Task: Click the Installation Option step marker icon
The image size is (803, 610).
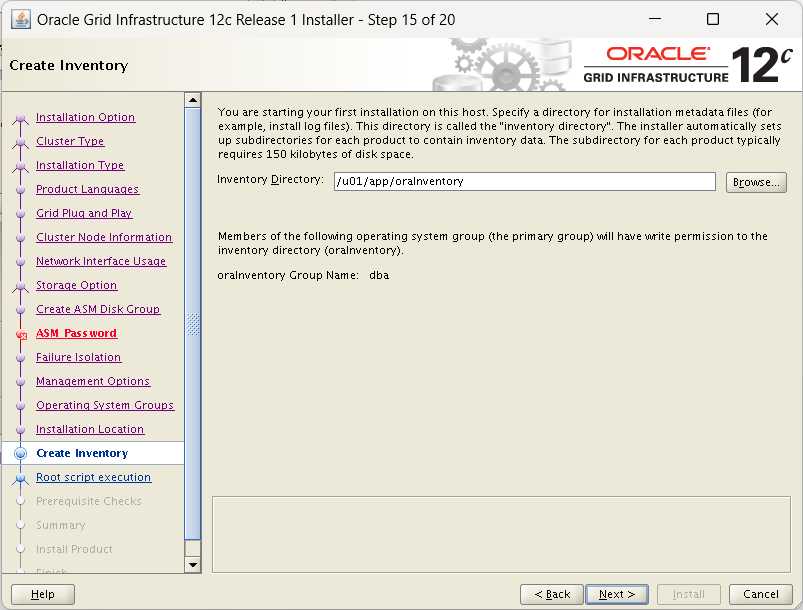Action: 20,119
